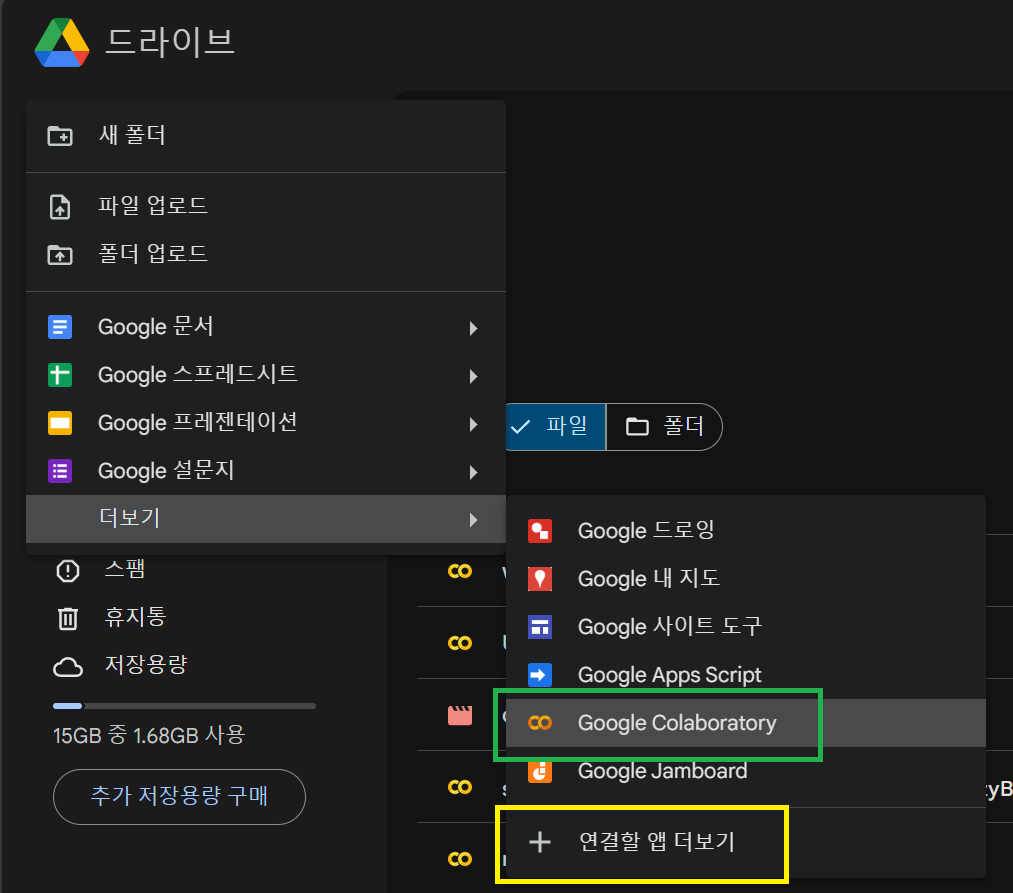
Task: Open the 휴지통 sidebar link
Action: [x=135, y=617]
